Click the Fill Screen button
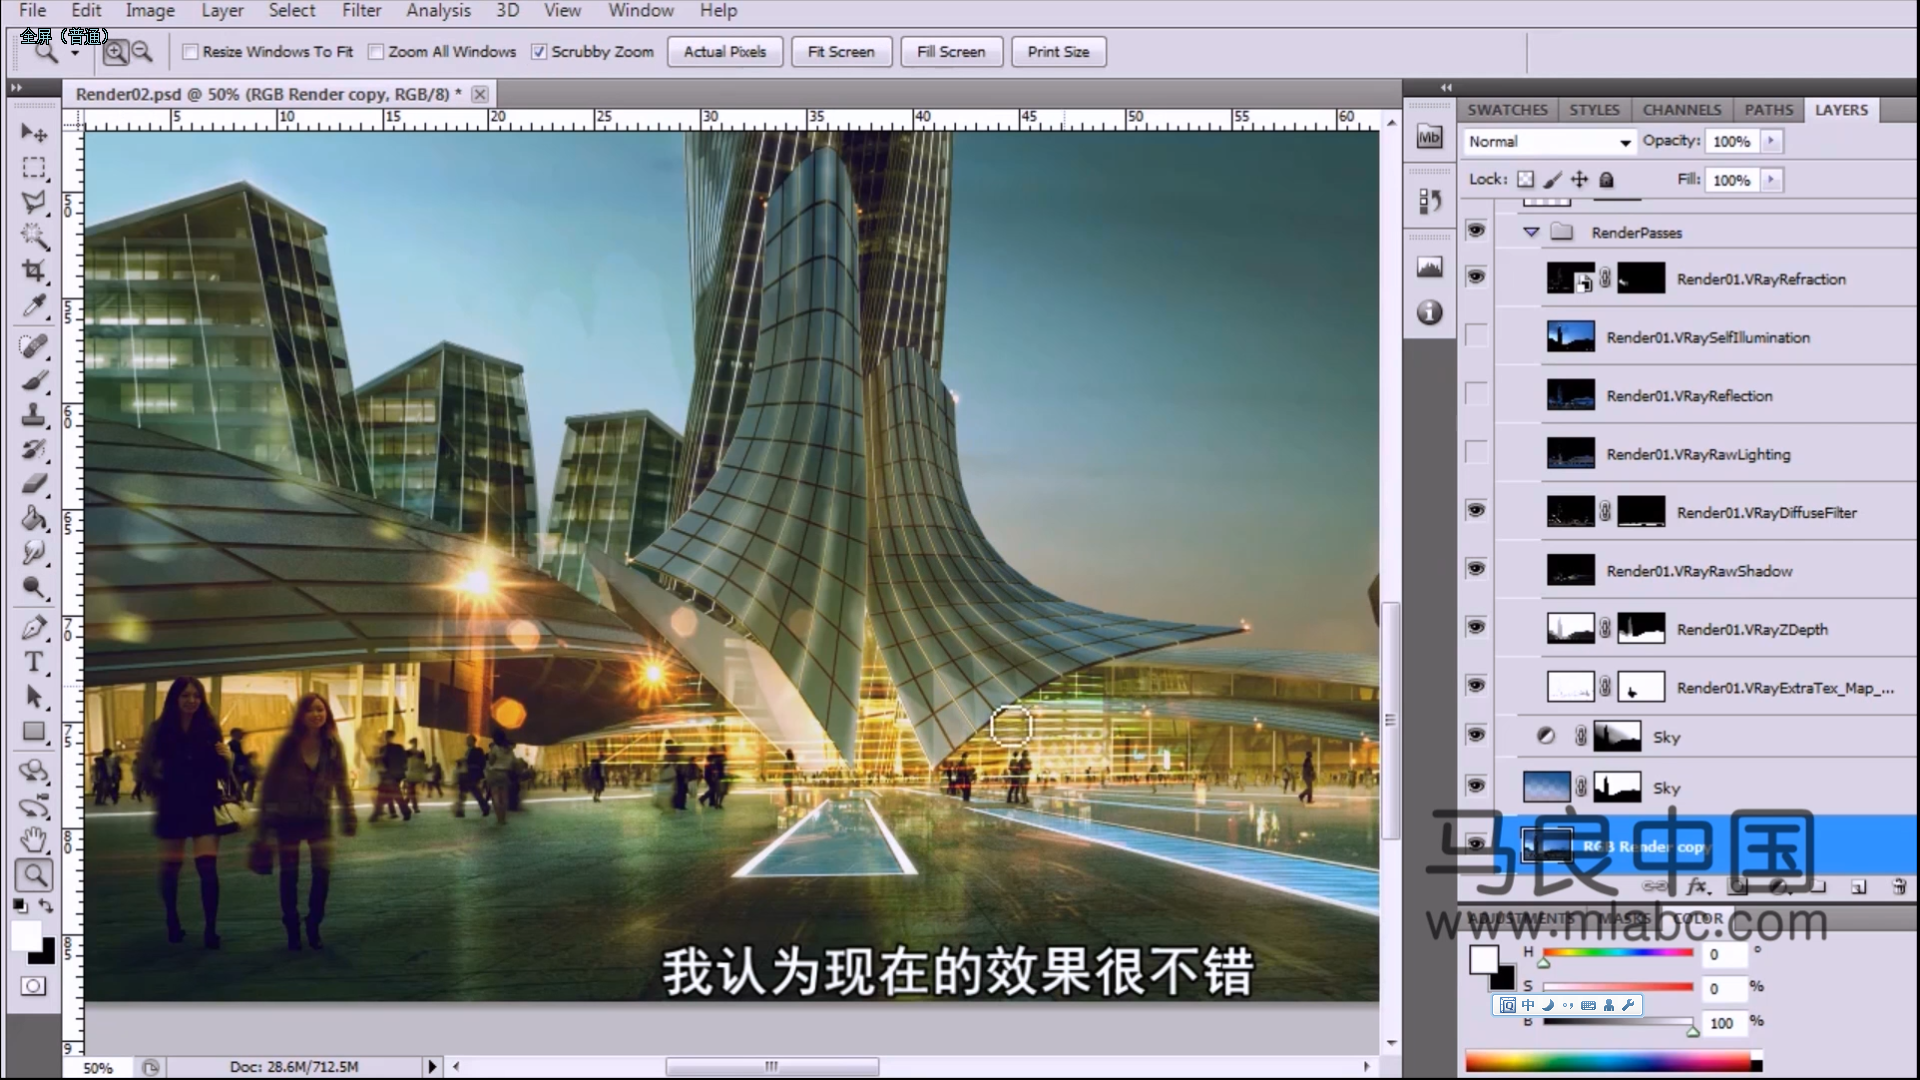The height and width of the screenshot is (1080, 1920). point(951,52)
